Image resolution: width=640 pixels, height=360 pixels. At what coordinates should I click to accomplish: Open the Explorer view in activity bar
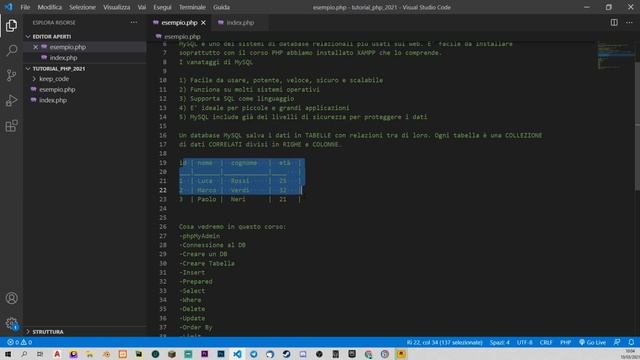11,26
